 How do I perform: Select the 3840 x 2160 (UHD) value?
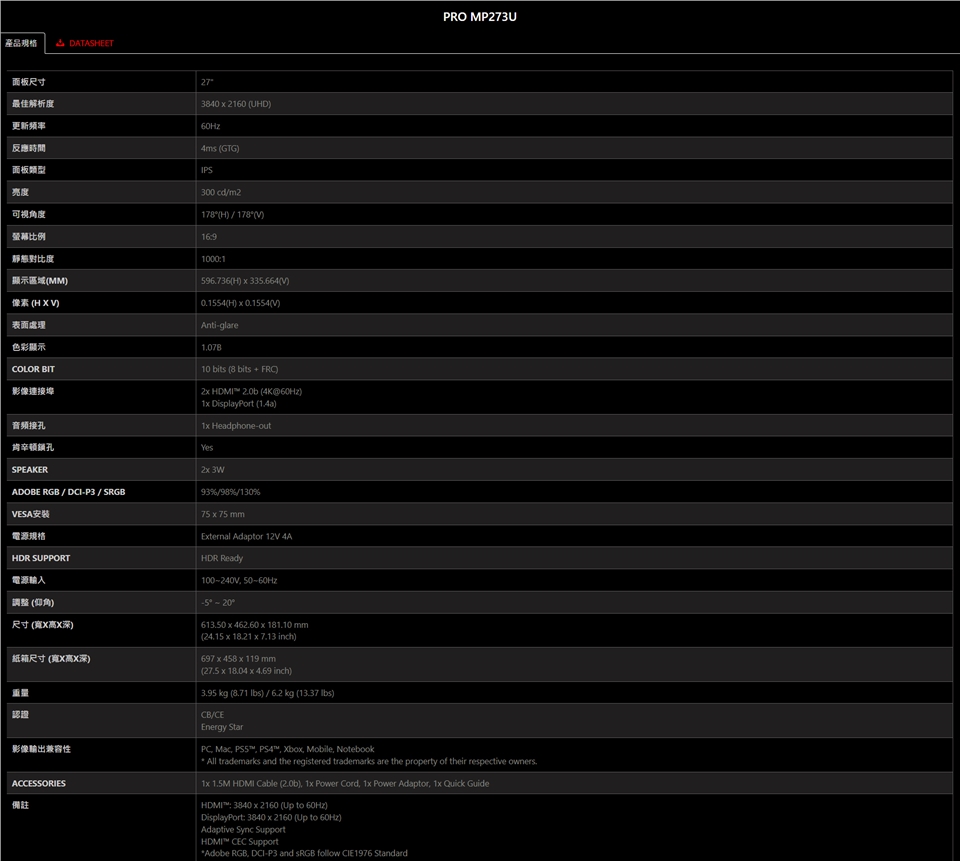[x=236, y=104]
